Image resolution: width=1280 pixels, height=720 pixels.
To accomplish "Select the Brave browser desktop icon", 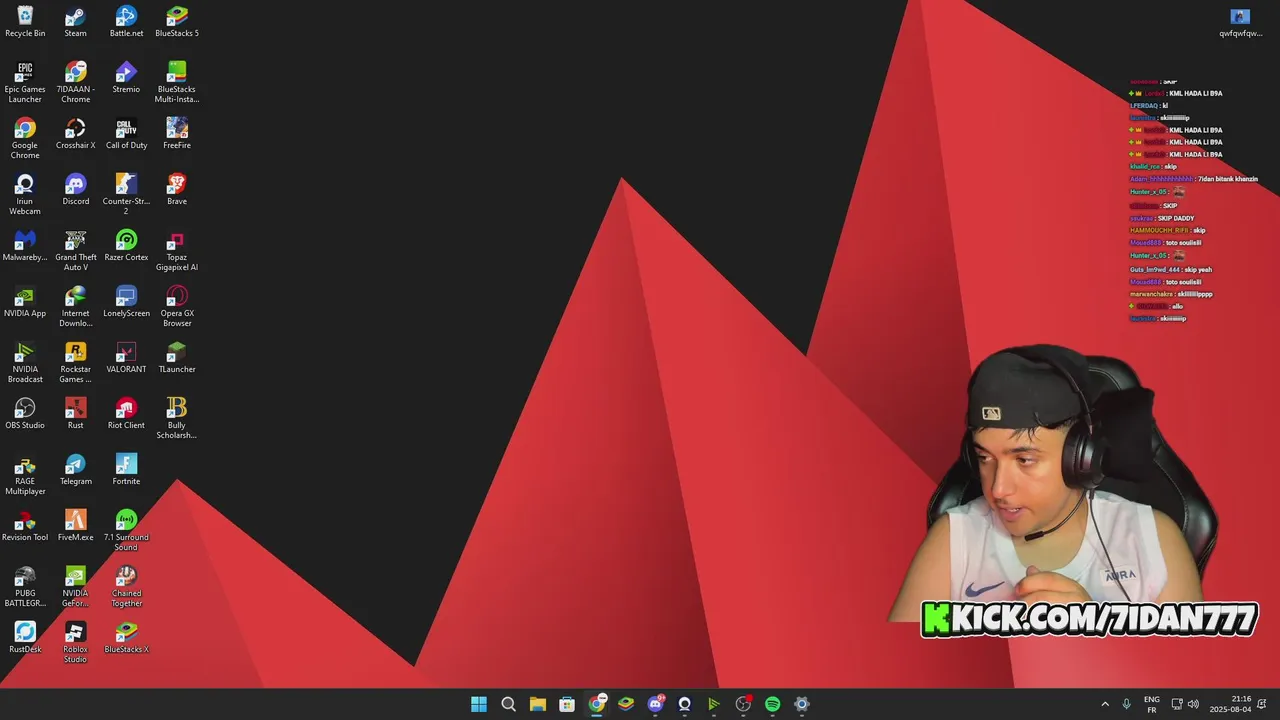I will coord(177,190).
